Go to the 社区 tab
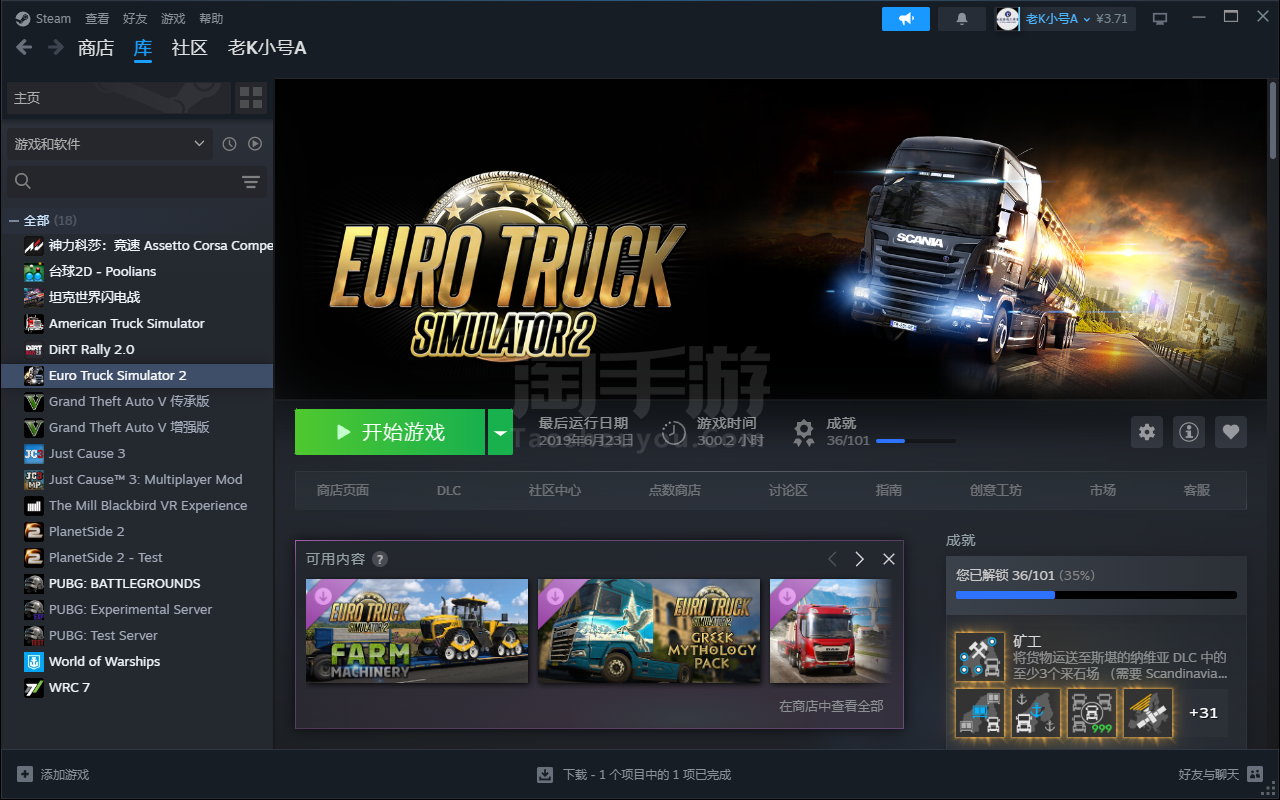Viewport: 1280px width, 800px height. click(189, 48)
